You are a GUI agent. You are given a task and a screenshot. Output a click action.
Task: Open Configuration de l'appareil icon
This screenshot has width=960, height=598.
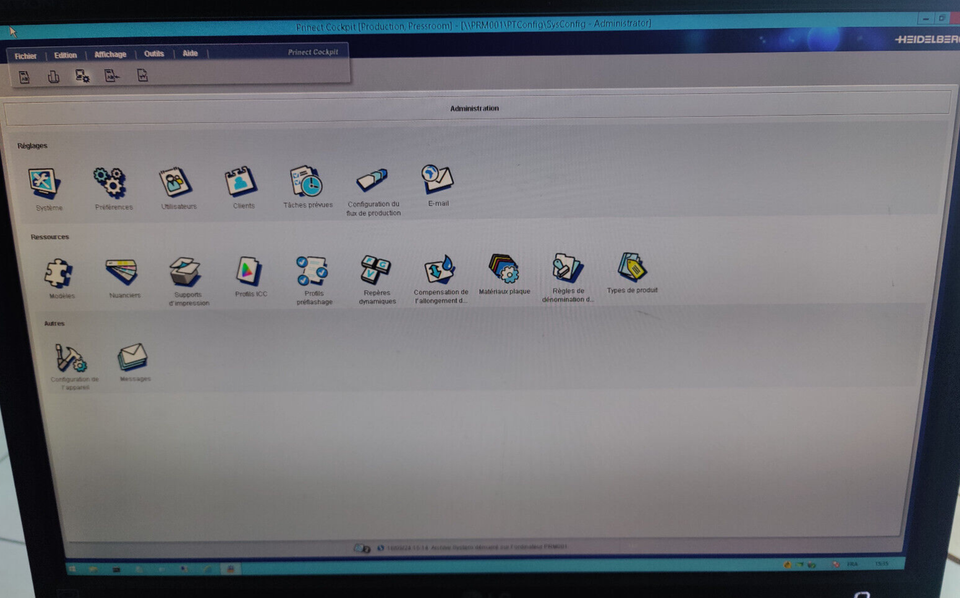[x=71, y=358]
